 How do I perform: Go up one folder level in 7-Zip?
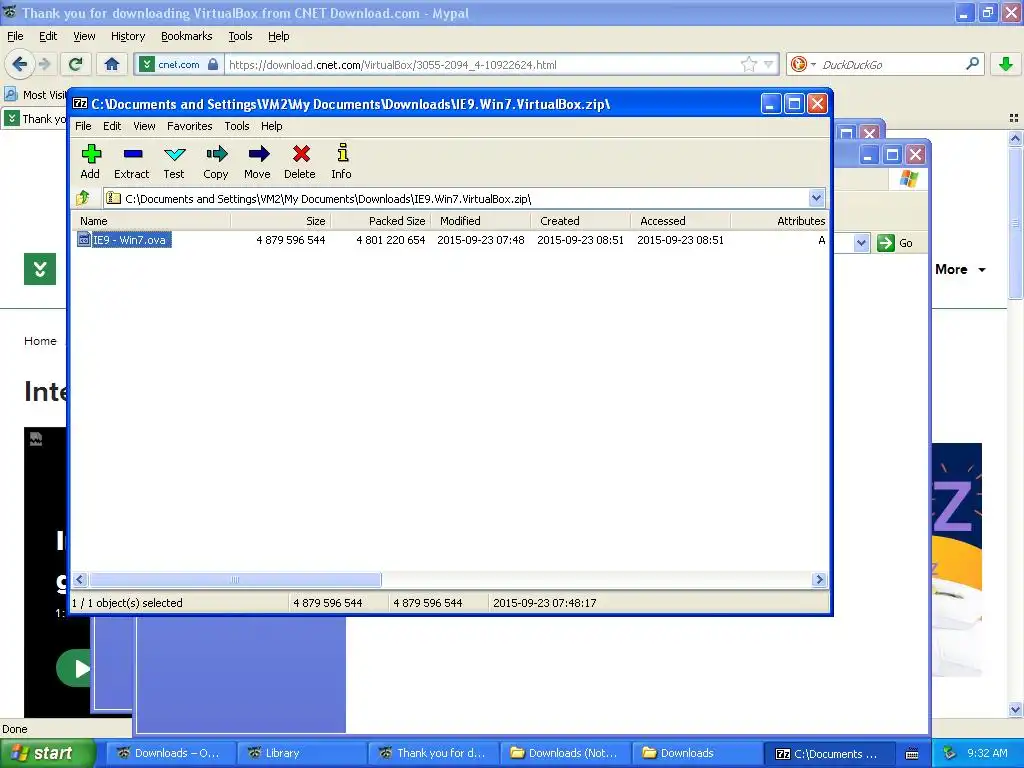[x=84, y=198]
